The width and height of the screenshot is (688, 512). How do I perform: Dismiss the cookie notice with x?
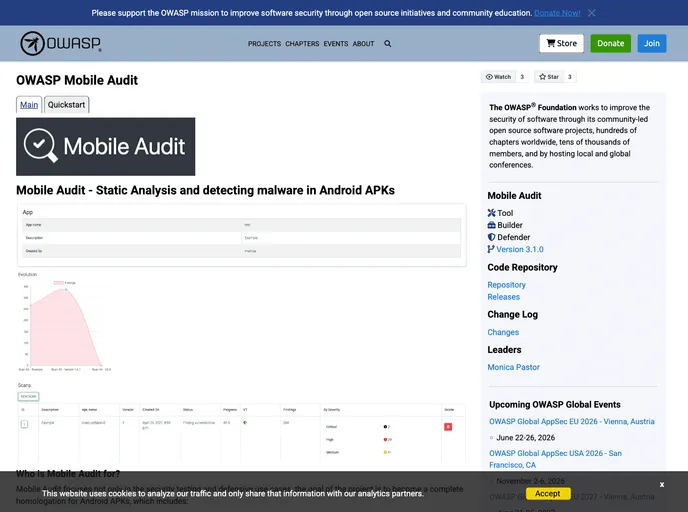coord(662,484)
